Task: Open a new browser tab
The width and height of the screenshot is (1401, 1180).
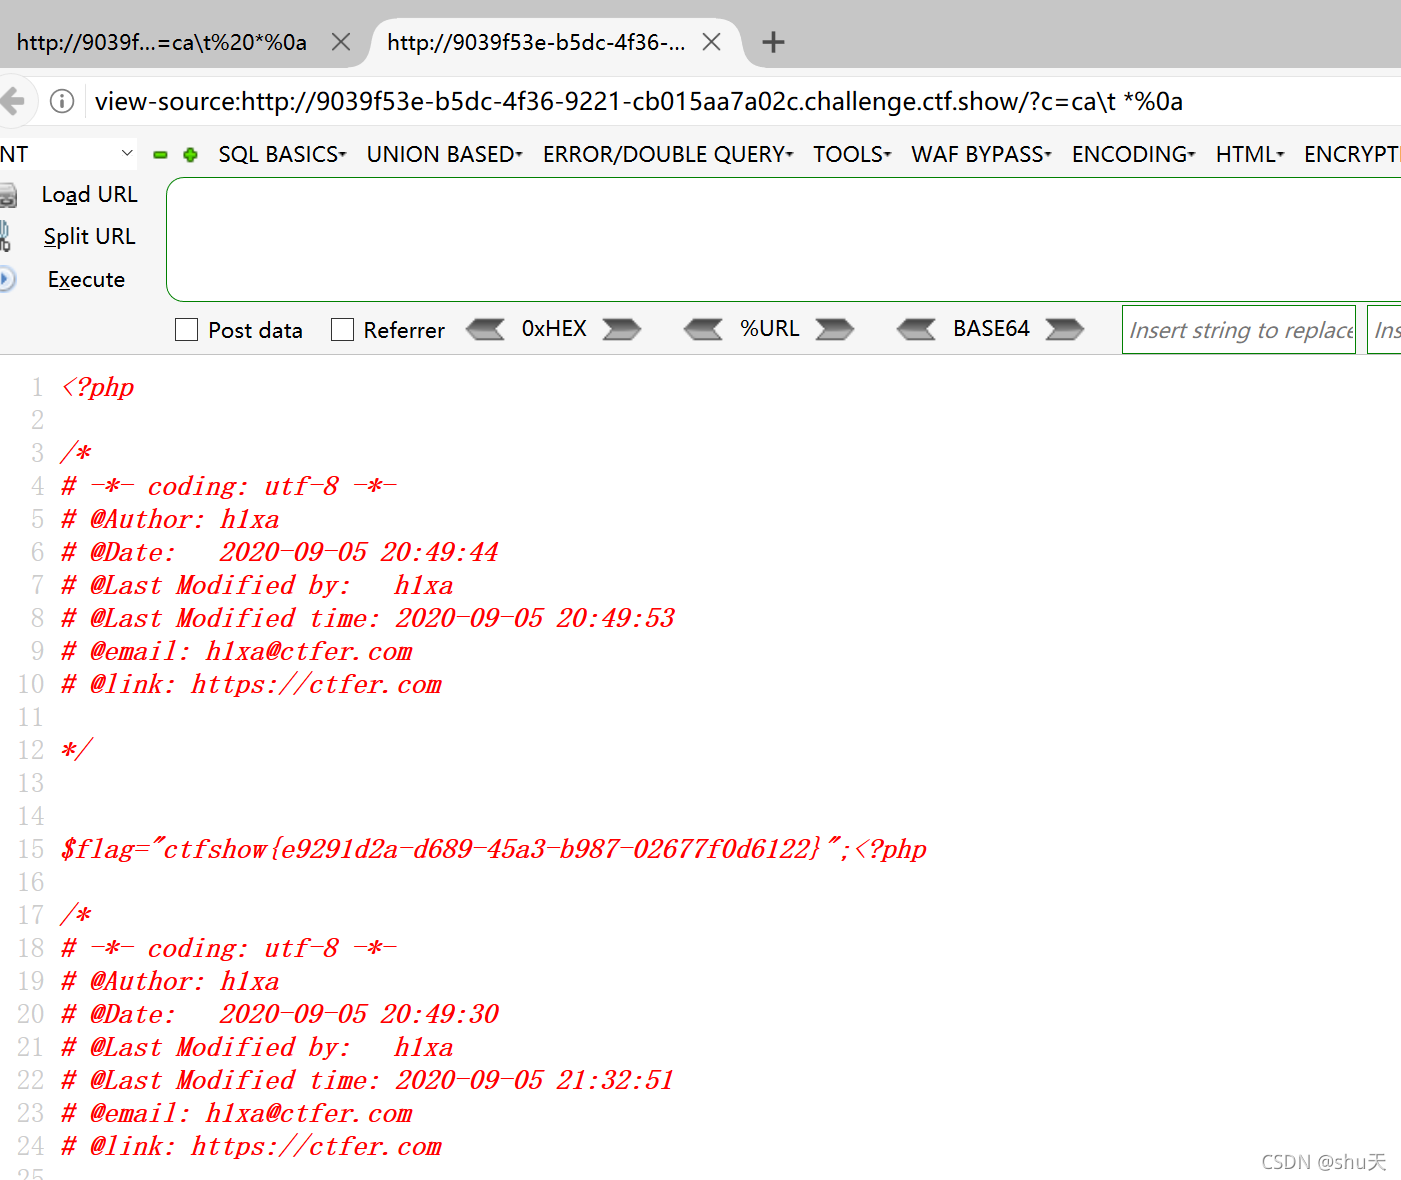Action: pos(773,42)
